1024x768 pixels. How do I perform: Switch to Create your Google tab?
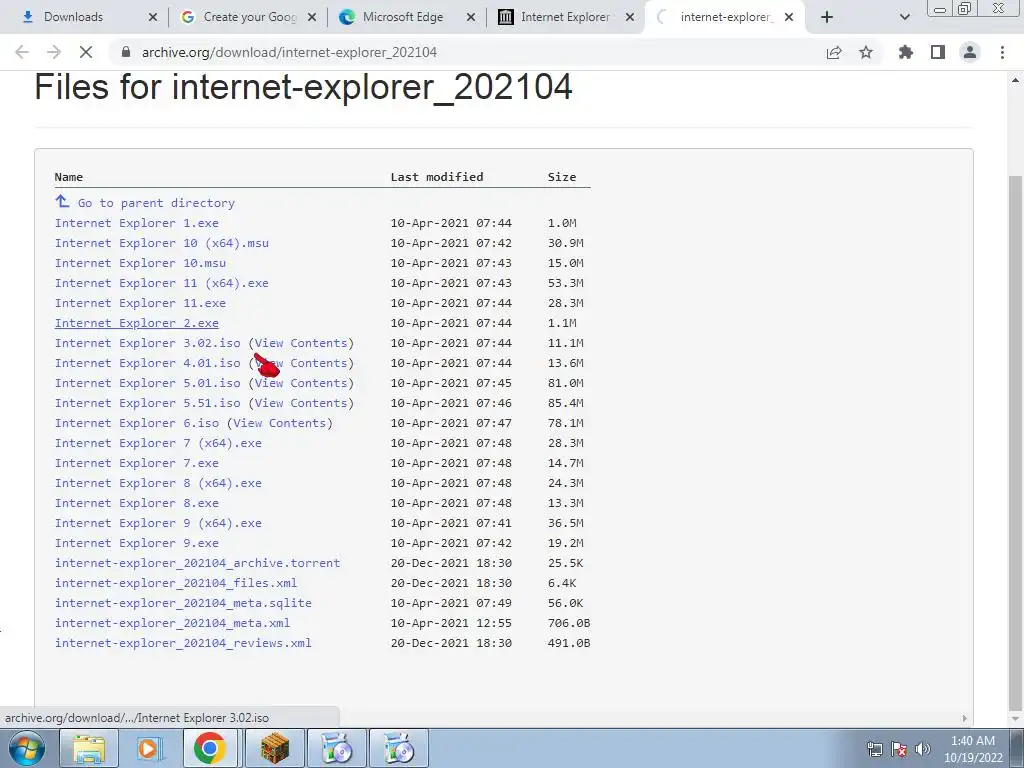(x=248, y=17)
